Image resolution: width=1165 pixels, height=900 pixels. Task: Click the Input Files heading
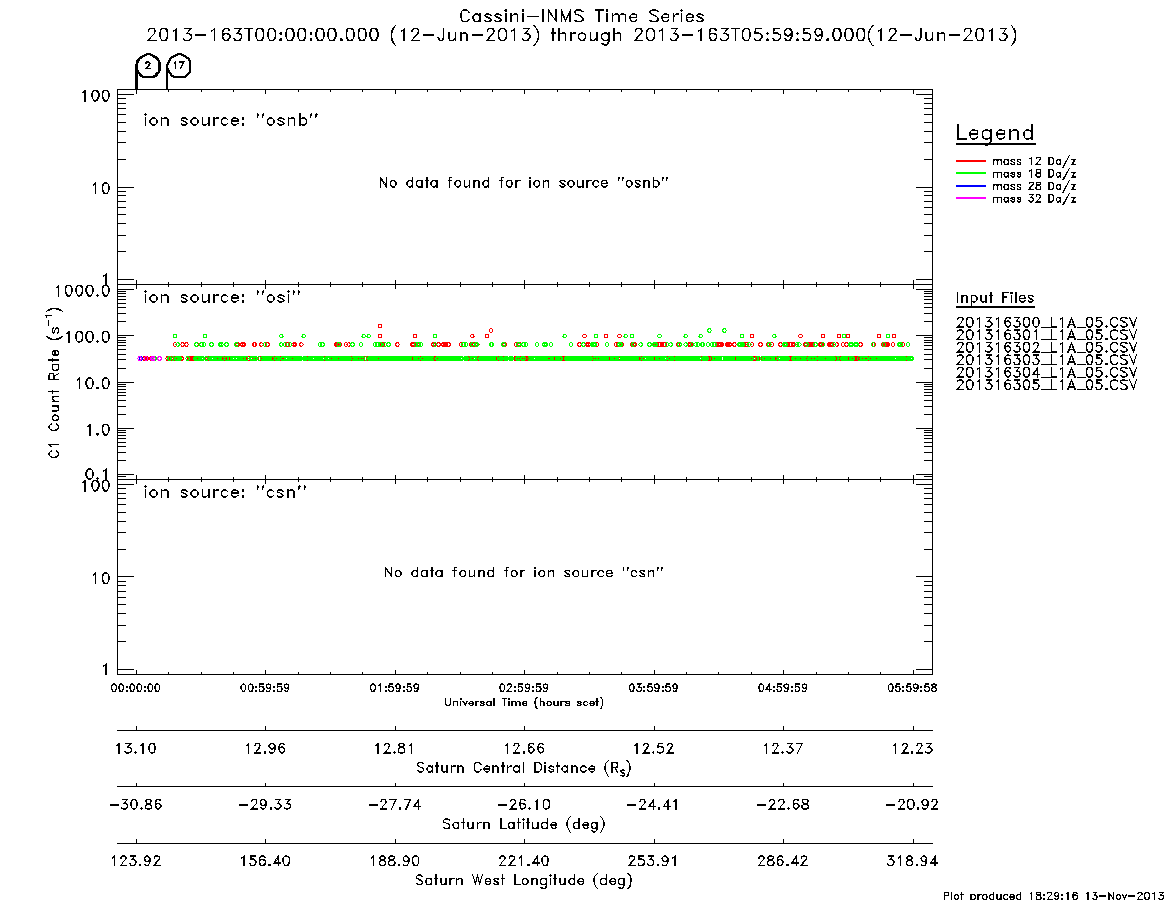click(995, 298)
